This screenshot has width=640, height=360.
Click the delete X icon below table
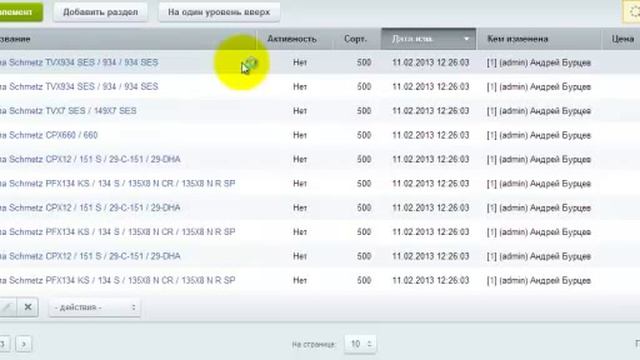[28, 307]
